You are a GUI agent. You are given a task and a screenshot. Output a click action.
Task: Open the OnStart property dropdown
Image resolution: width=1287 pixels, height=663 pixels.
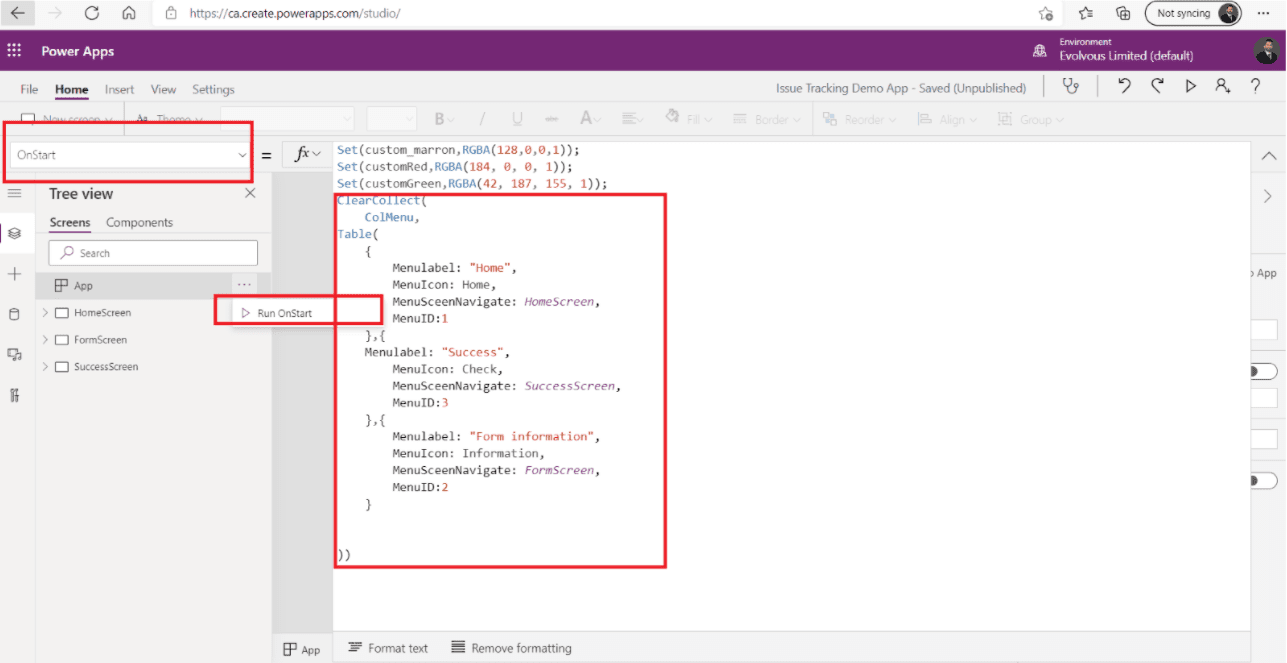(x=241, y=155)
